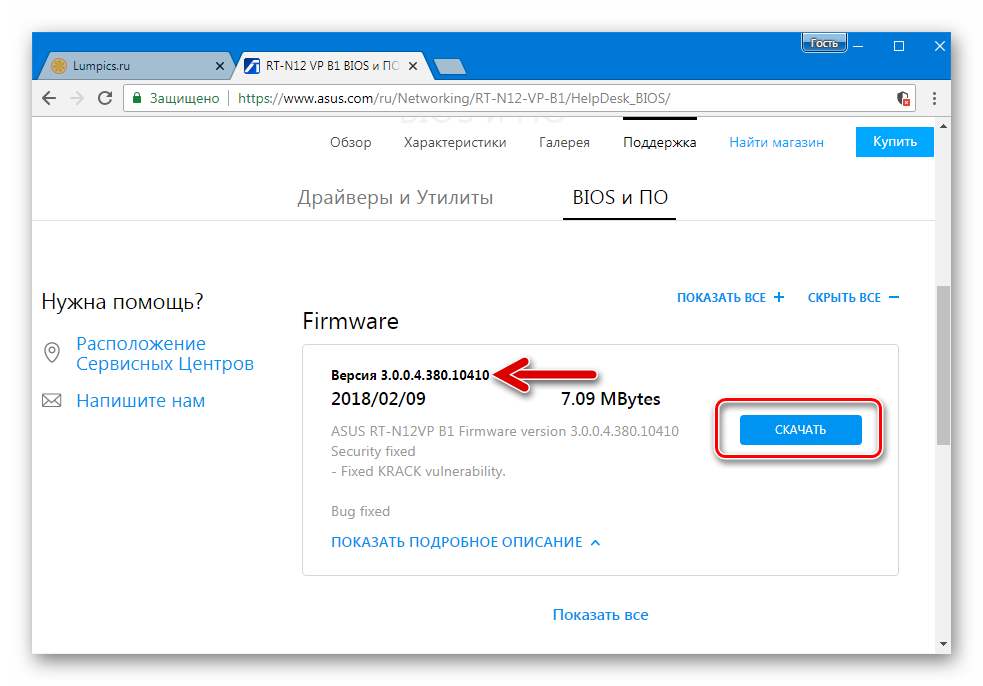Click the green padlock security icon
983x686 pixels.
point(137,98)
